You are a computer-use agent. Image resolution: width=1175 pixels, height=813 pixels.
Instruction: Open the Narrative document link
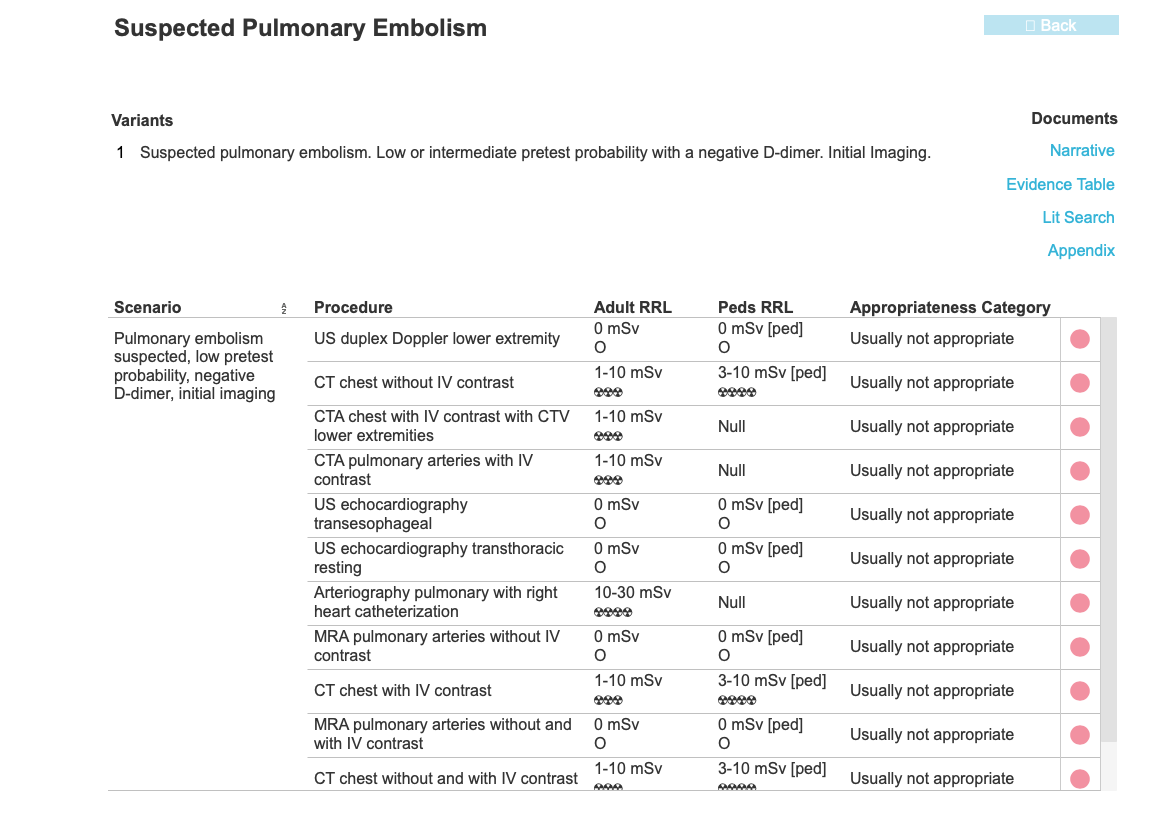[1081, 151]
